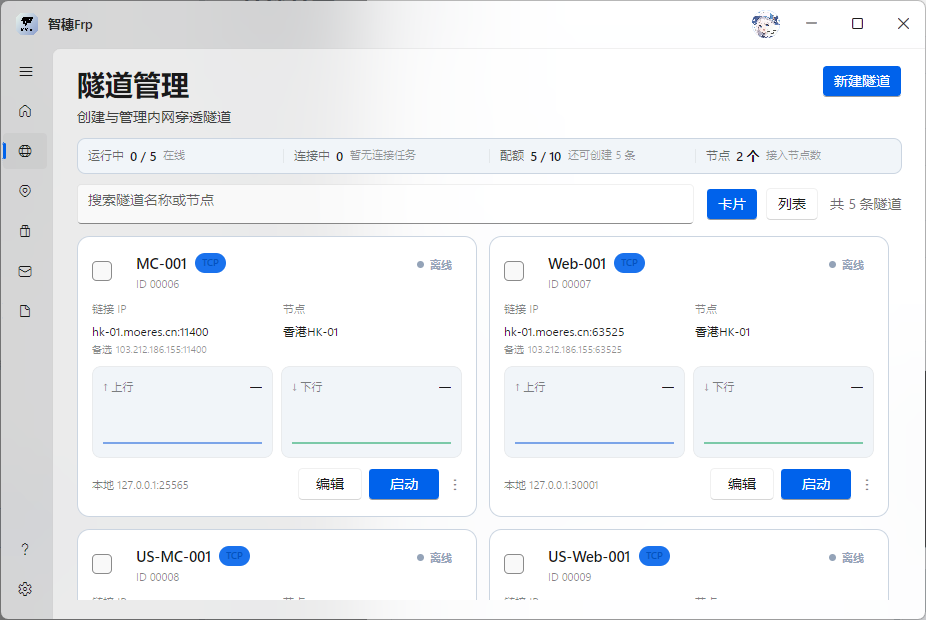Screen dimensions: 926x620
Task: Focus the tunnel search input field
Action: (x=385, y=204)
